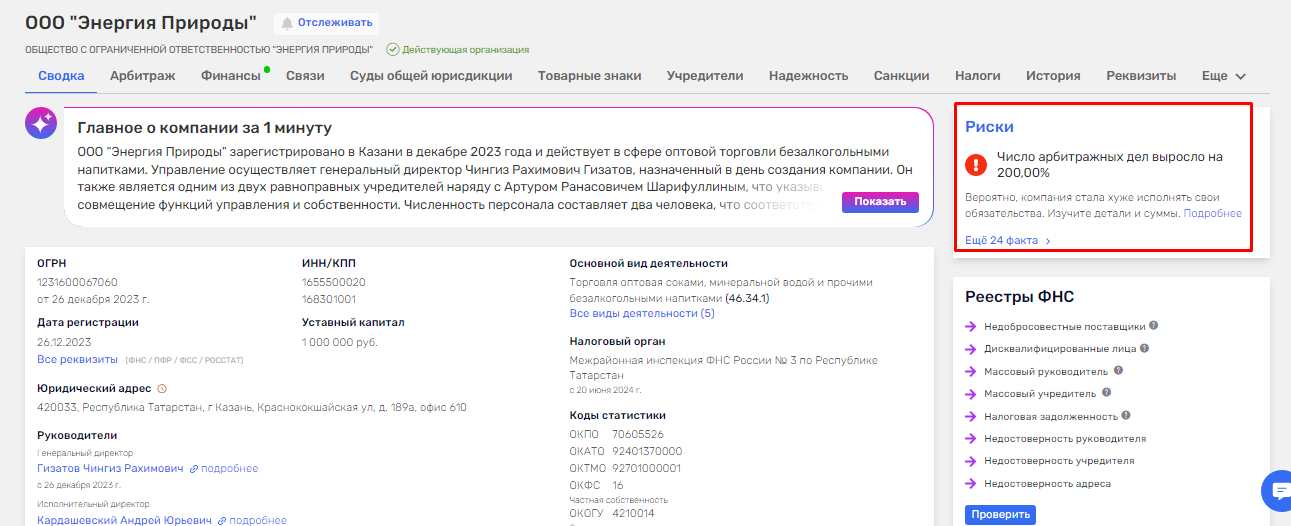Click the bell icon next to Отслеживать
This screenshot has height=526, width=1291.
click(x=288, y=23)
